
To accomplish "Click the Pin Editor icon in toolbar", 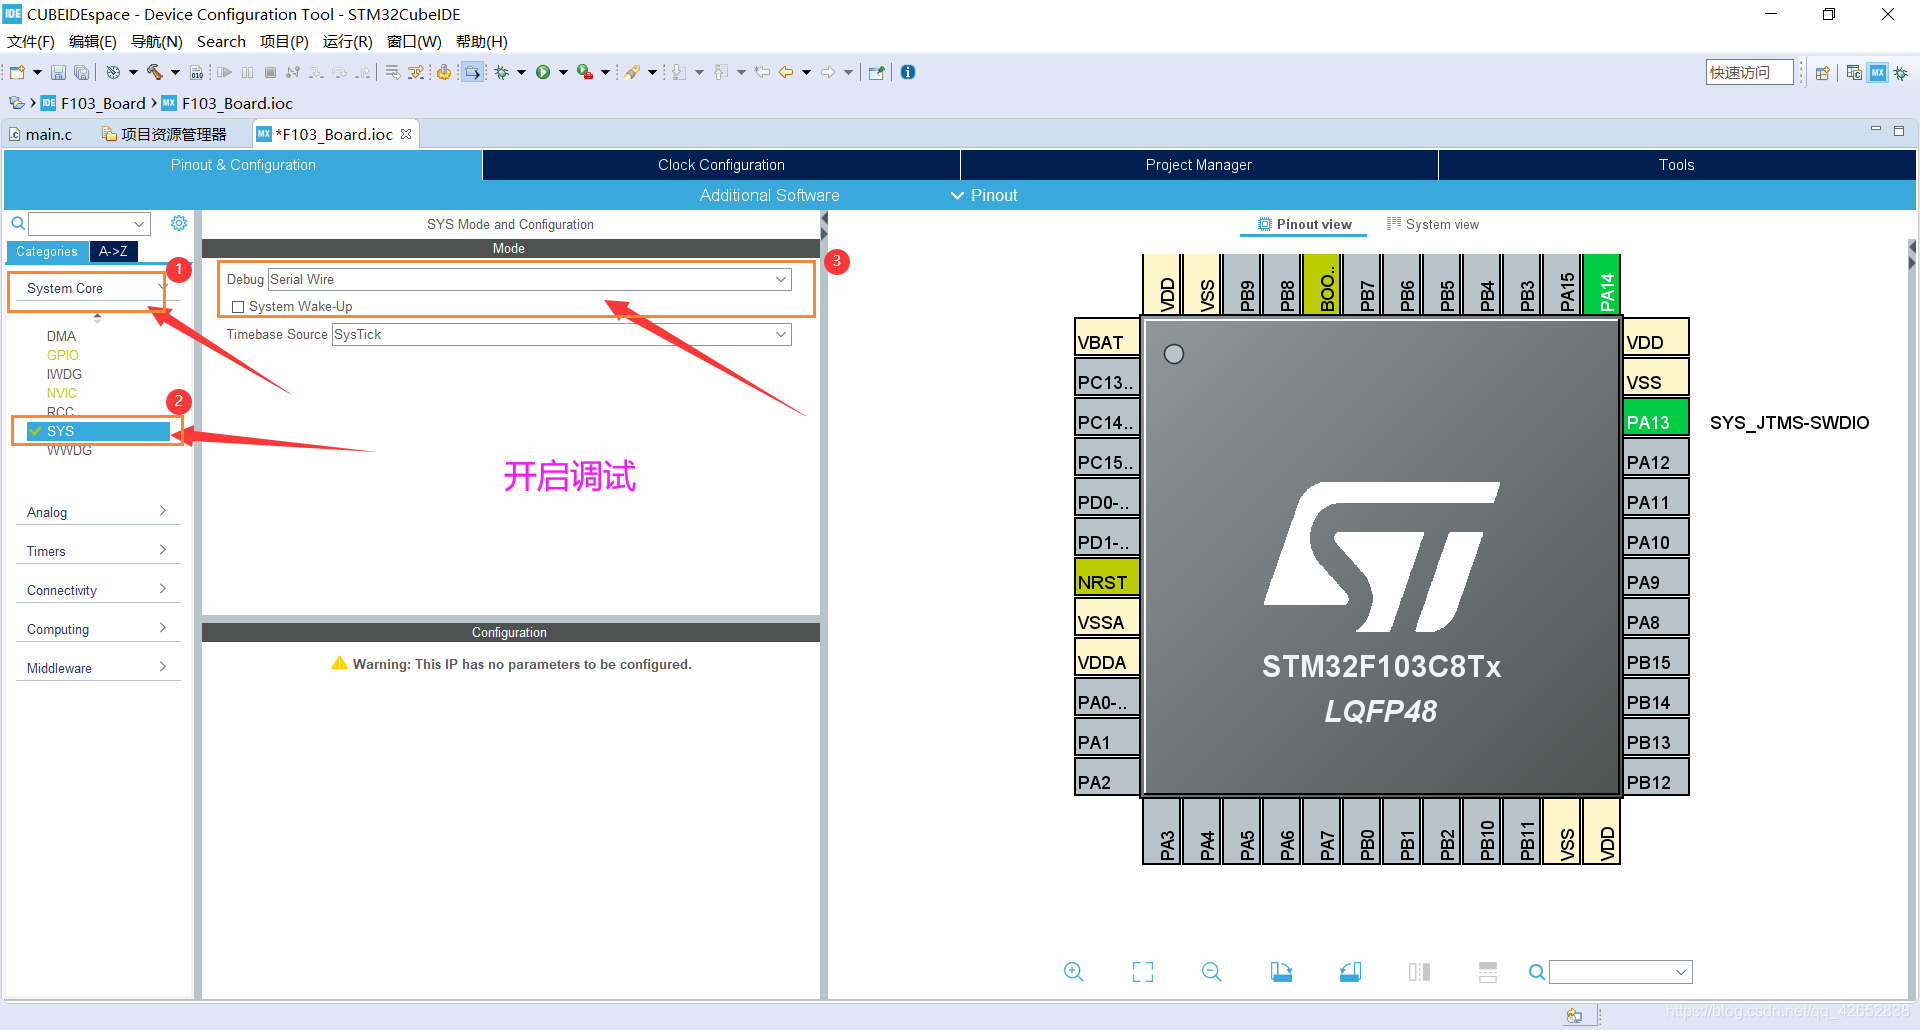I will [877, 72].
